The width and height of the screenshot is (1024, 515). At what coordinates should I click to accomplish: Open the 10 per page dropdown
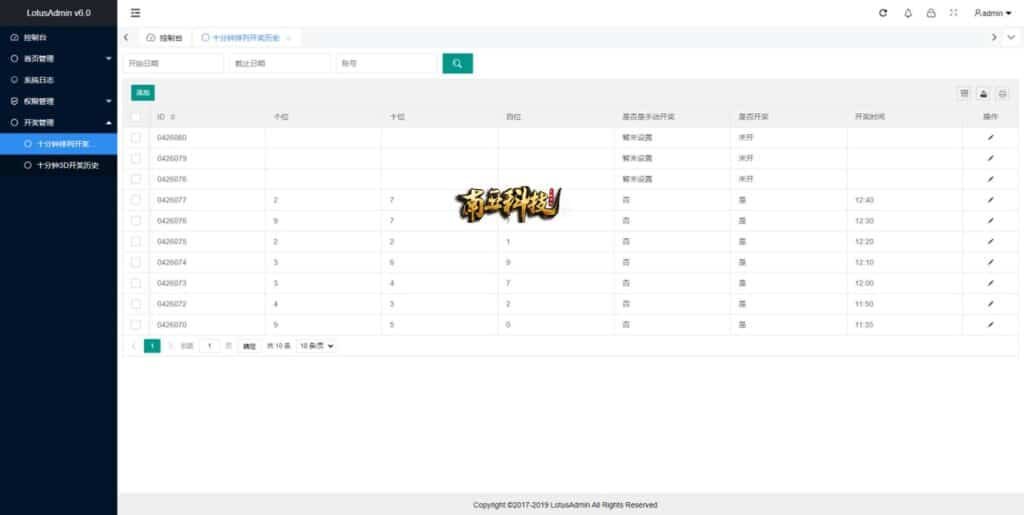pos(316,345)
